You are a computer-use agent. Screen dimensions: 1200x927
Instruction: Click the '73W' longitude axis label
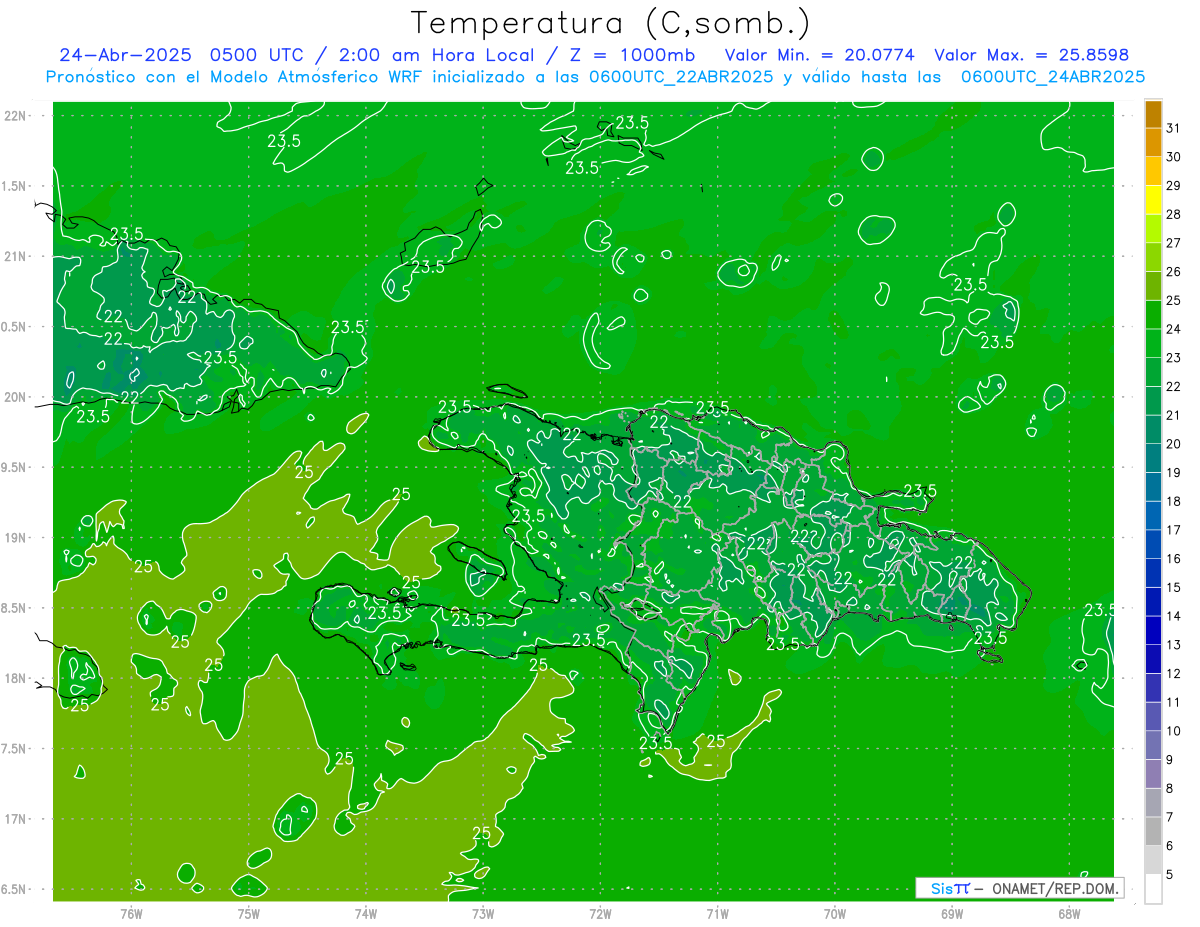[483, 913]
